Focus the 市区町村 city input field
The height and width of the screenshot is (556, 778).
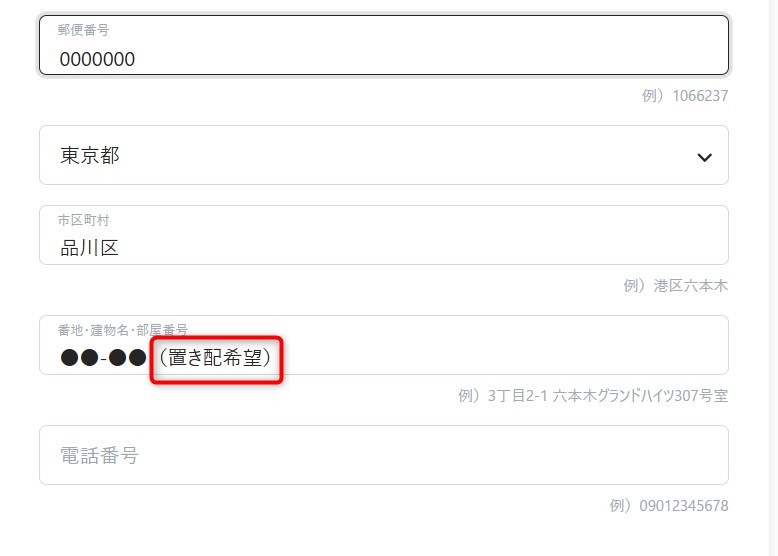[x=384, y=235]
